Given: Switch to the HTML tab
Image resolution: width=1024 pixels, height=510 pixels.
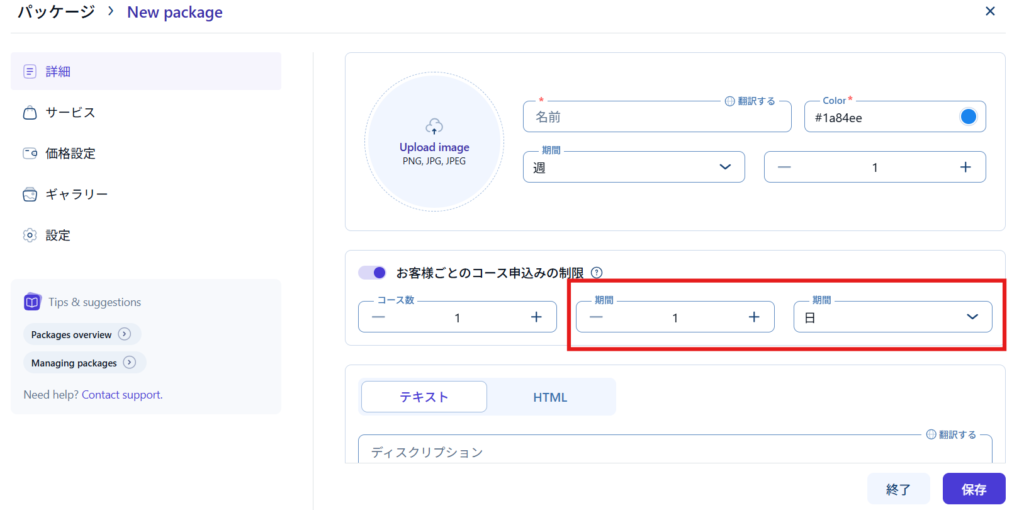Looking at the screenshot, I should 550,397.
